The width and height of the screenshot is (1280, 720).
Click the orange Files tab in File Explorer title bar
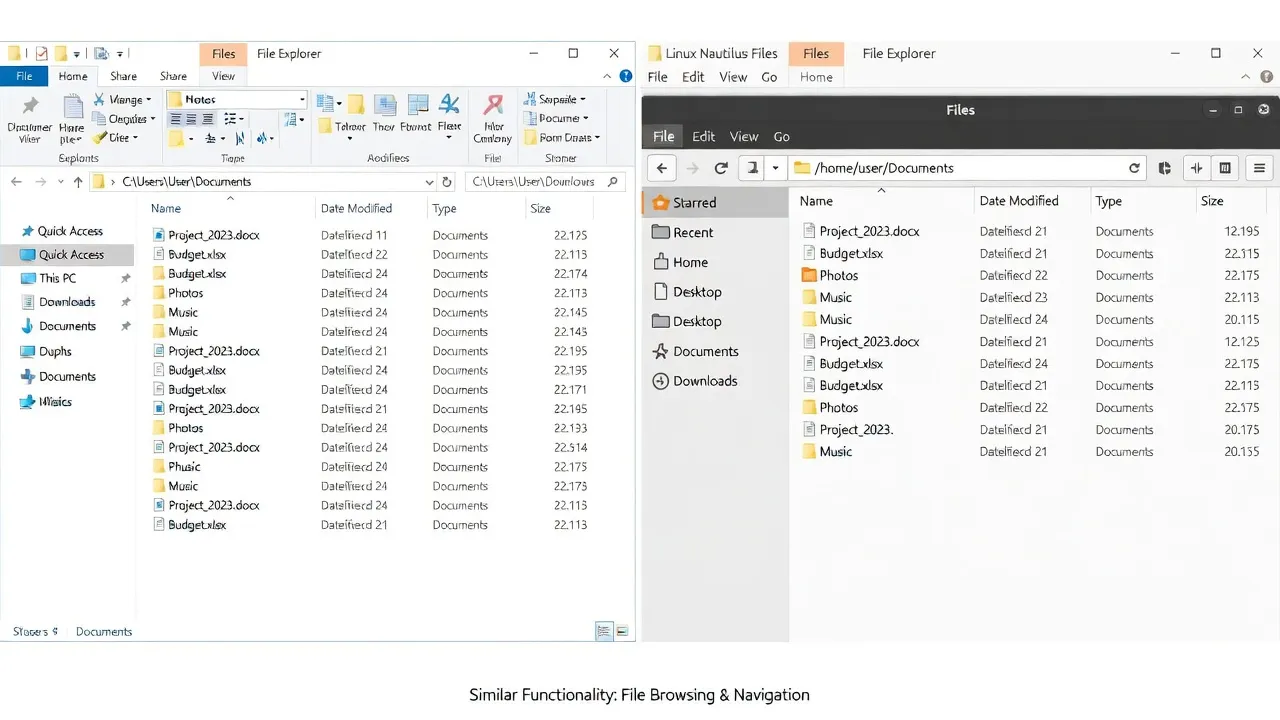click(x=224, y=54)
